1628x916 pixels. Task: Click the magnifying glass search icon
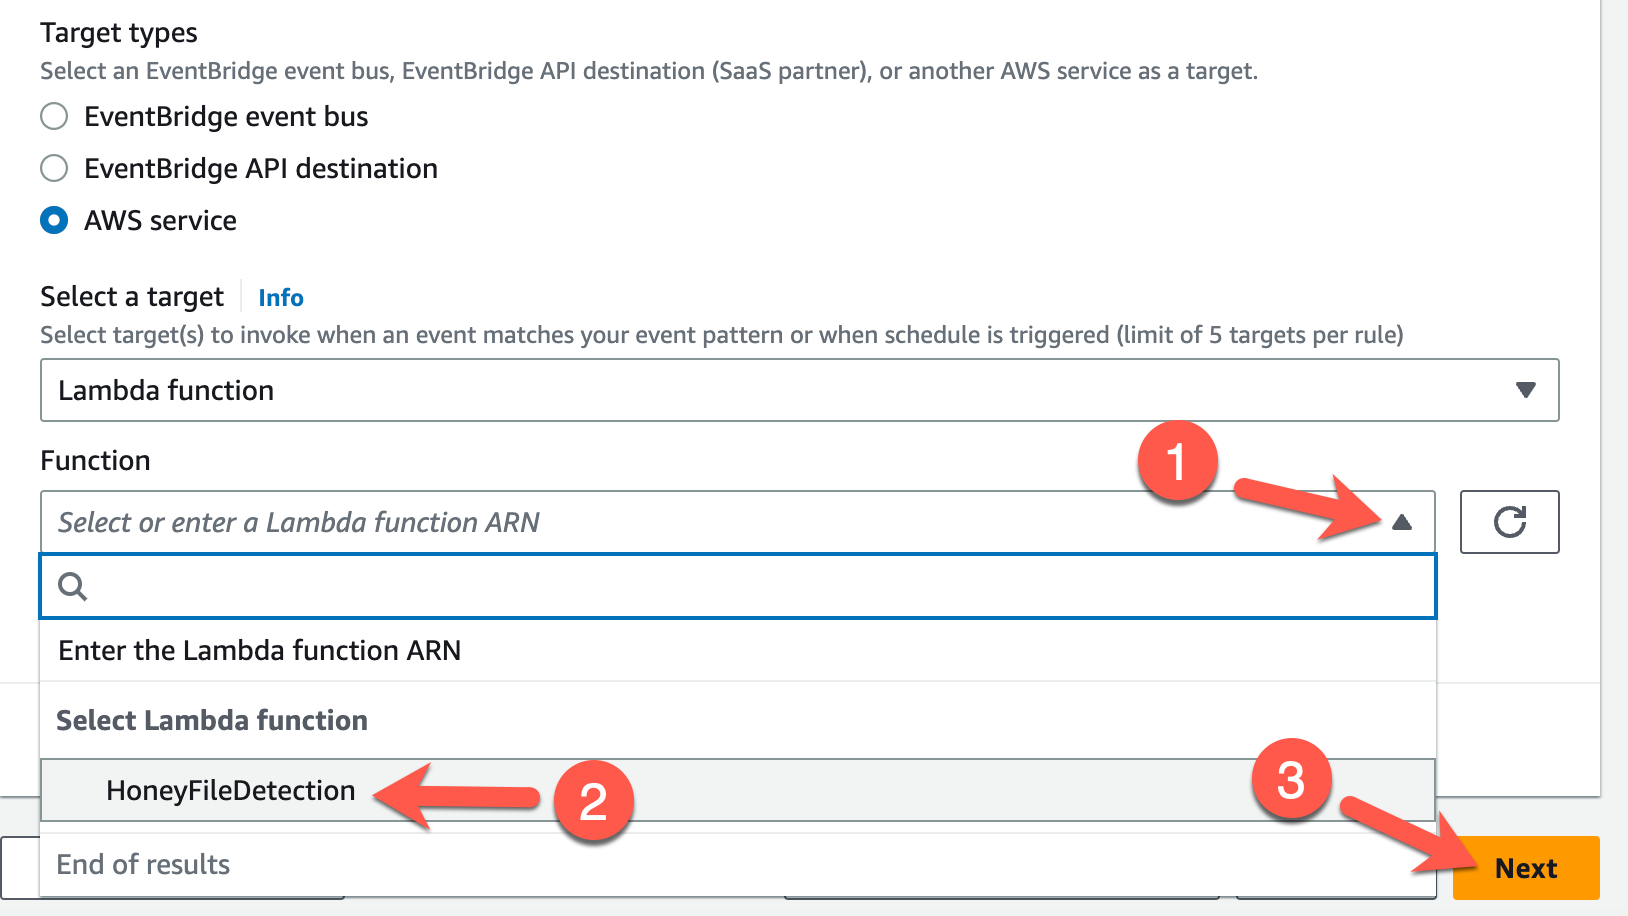click(x=73, y=587)
